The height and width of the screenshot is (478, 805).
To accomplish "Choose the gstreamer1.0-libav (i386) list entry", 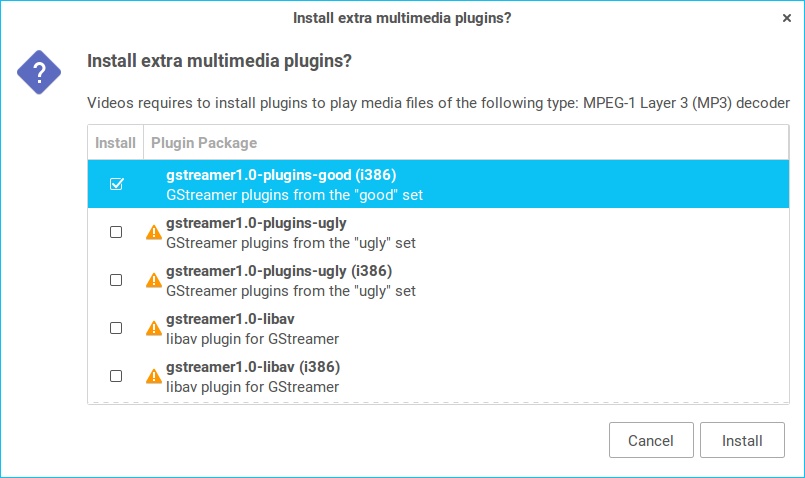I will pos(400,376).
